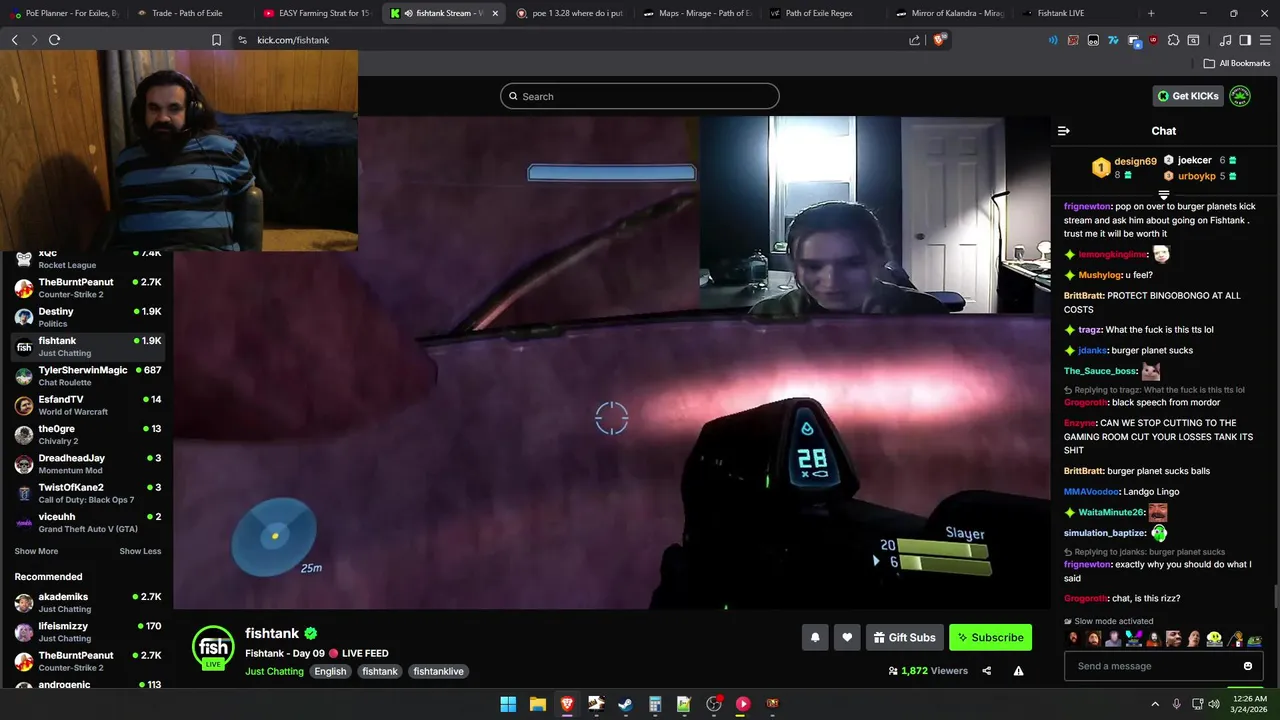Click the tab search extension icon
The height and width of the screenshot is (720, 1280).
pyautogui.click(x=1193, y=40)
